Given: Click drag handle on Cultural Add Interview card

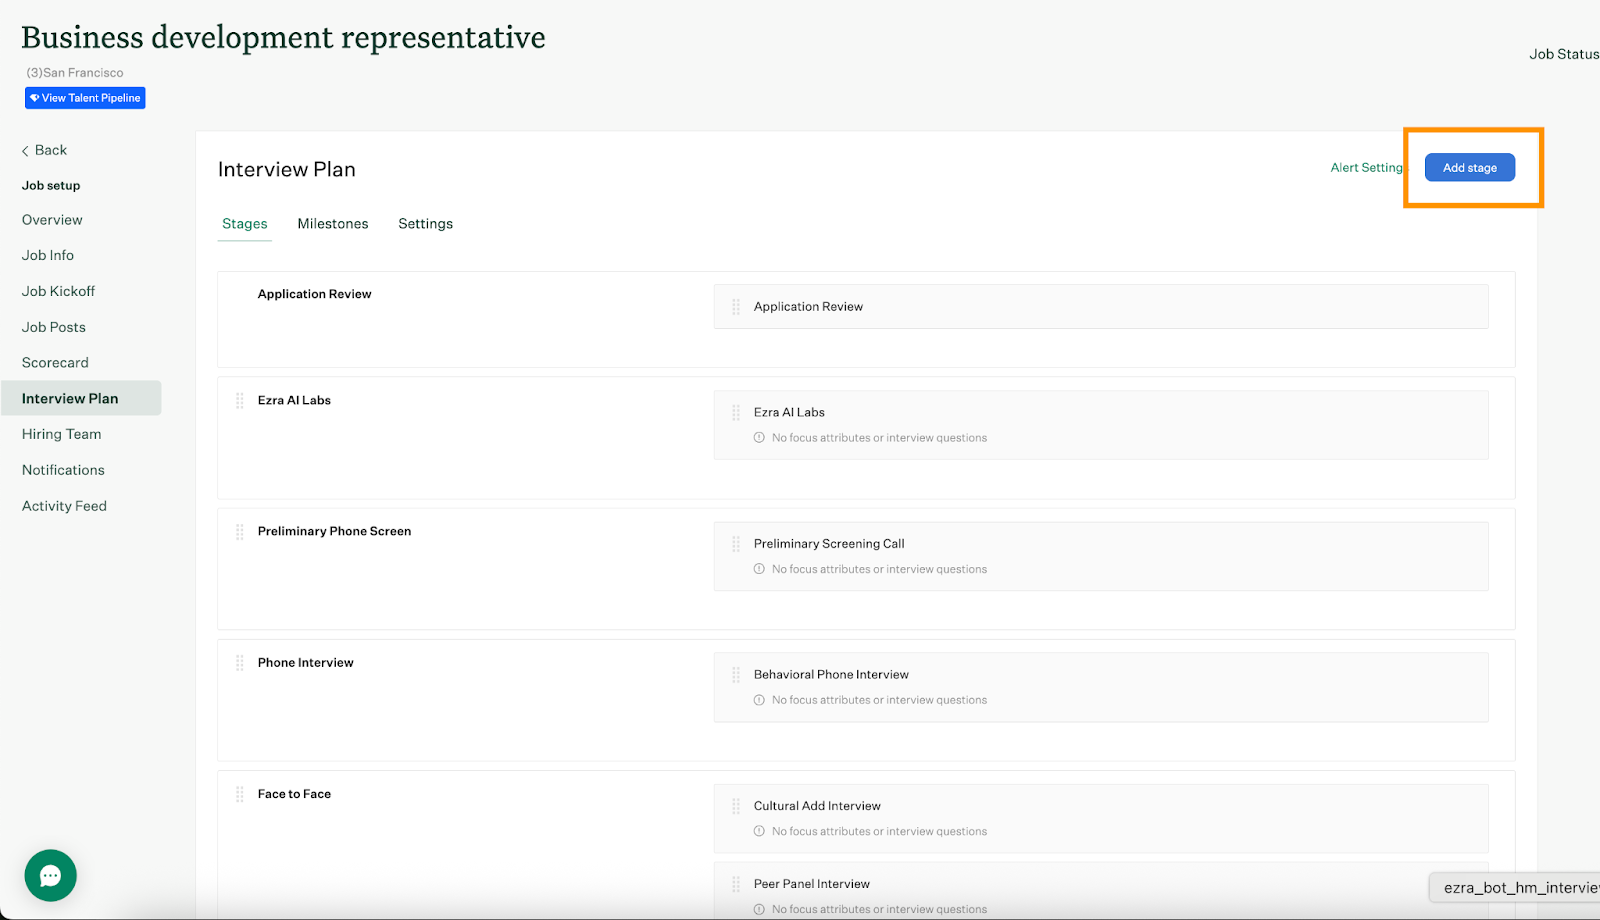Looking at the screenshot, I should [736, 806].
